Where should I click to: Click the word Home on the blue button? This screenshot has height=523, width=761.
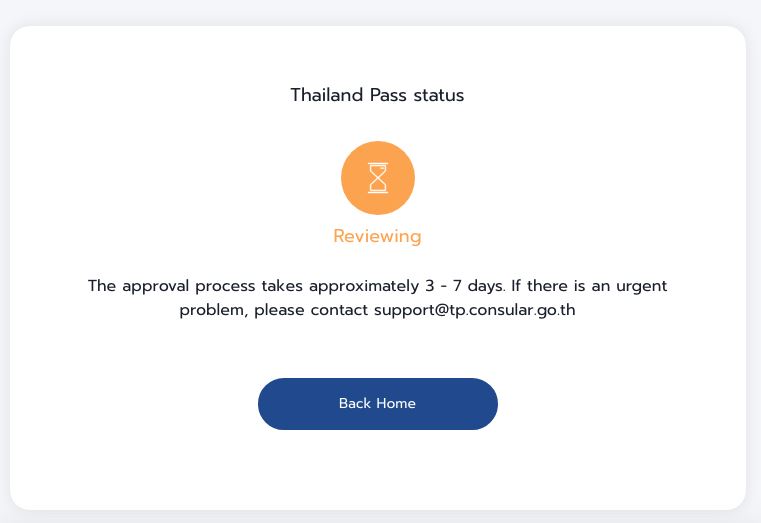[x=395, y=404]
